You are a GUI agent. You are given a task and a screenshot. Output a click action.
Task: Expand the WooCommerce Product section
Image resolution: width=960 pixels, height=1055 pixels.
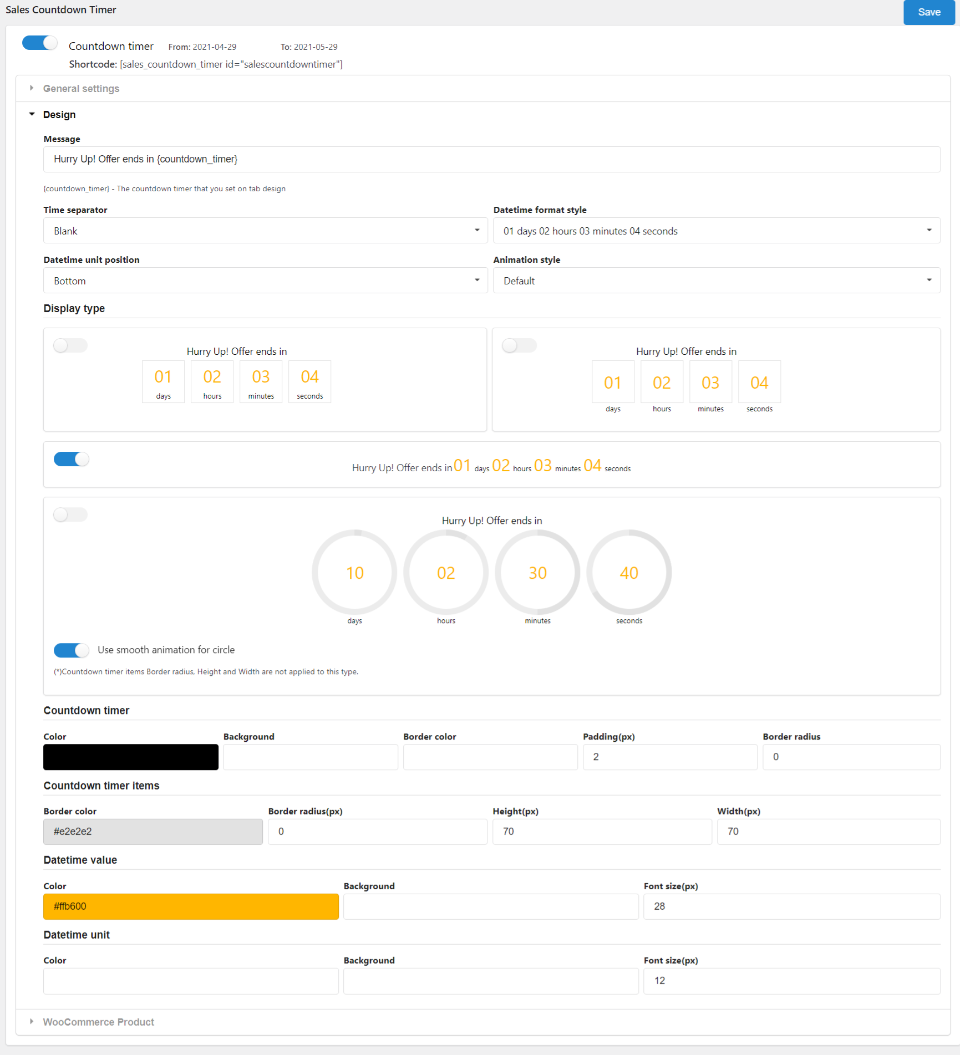[98, 1022]
